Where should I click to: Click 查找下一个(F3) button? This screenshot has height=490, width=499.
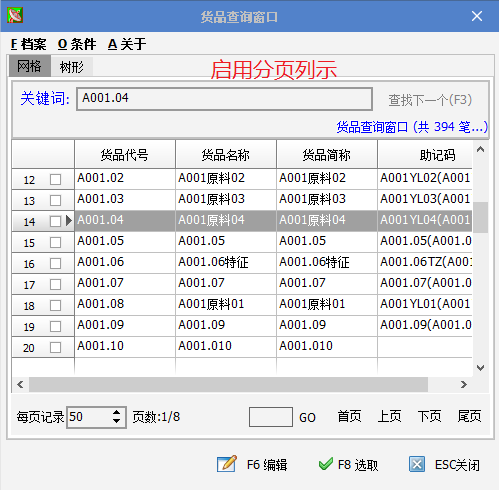[430, 100]
